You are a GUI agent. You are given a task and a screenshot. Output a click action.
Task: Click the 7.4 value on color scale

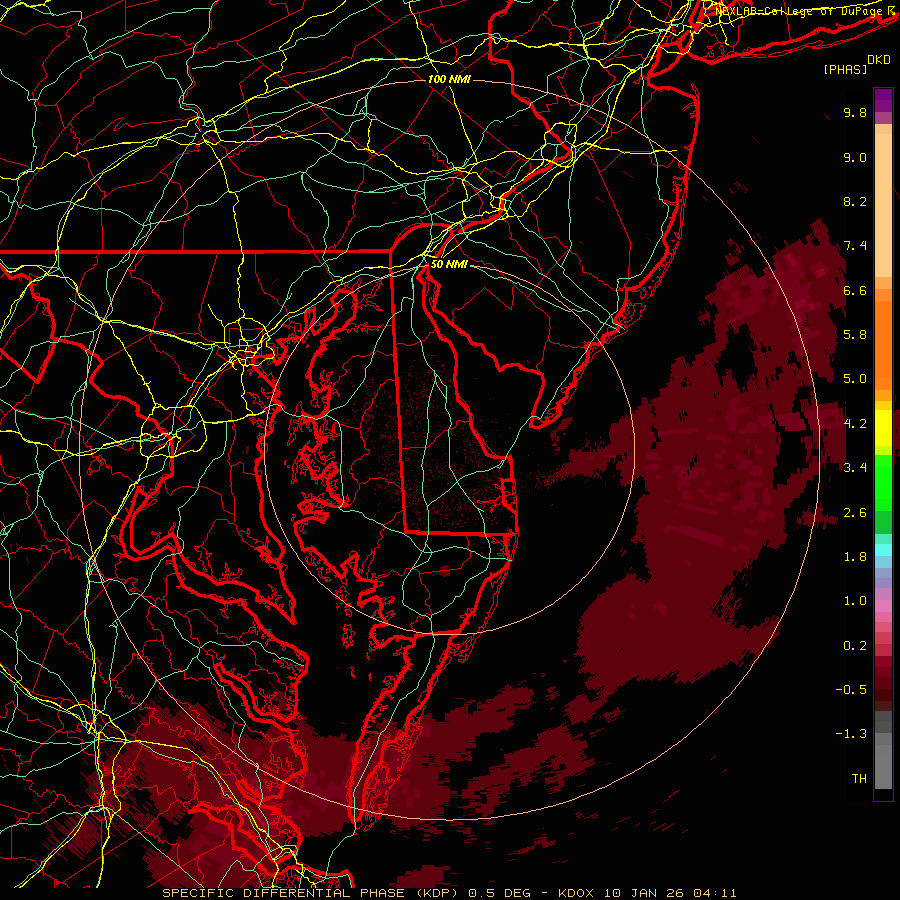855,246
